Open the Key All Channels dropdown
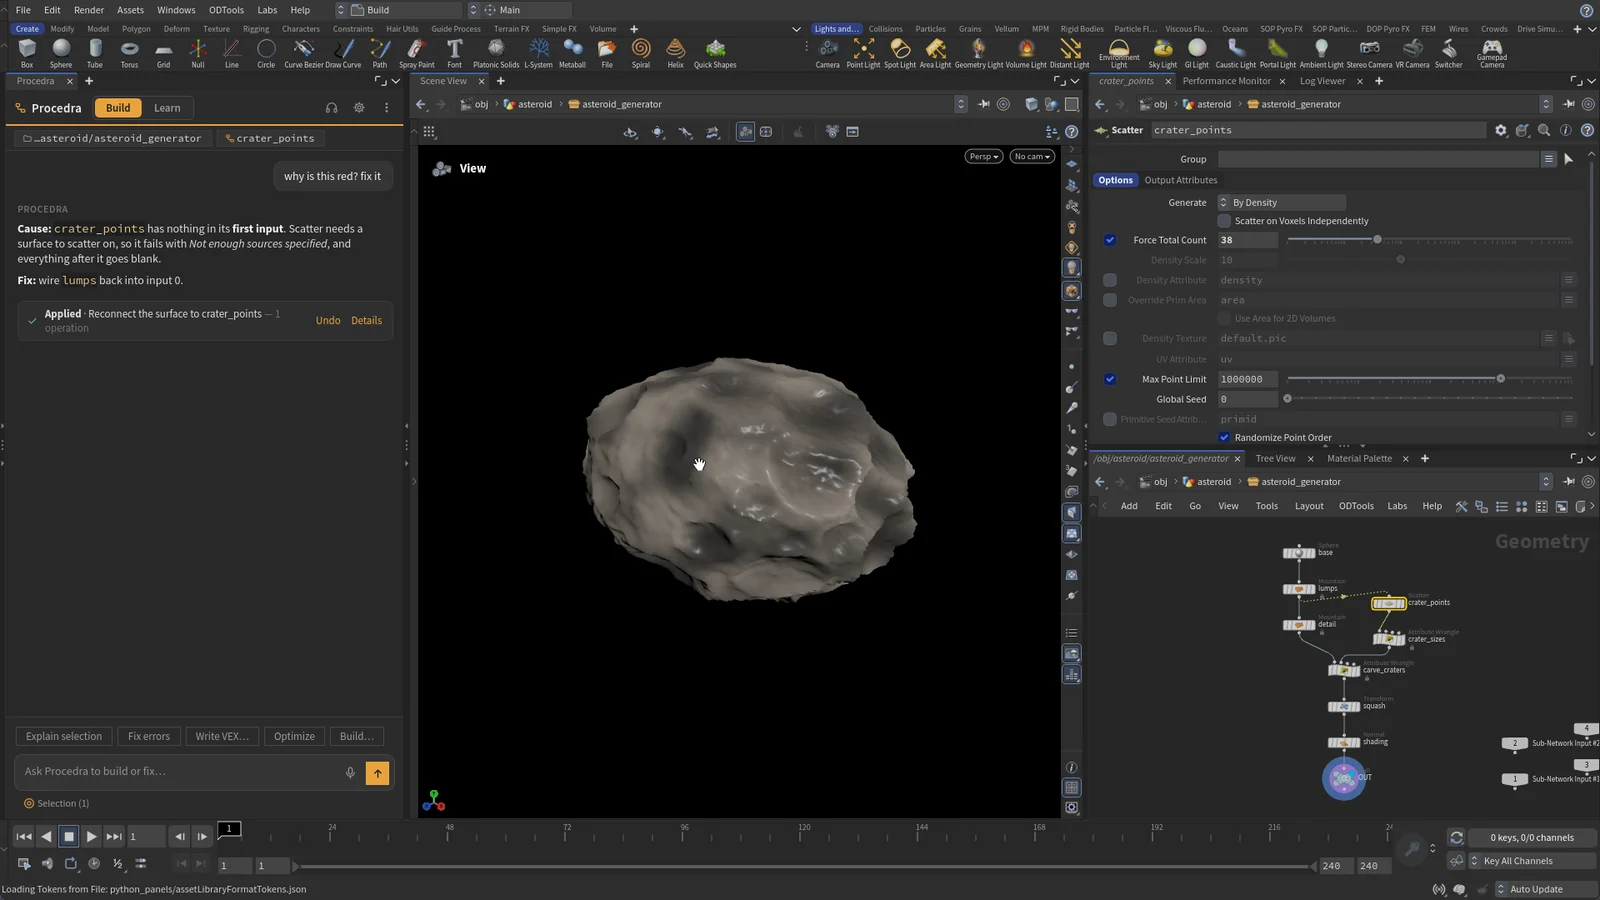This screenshot has height=900, width=1600. pos(1530,861)
